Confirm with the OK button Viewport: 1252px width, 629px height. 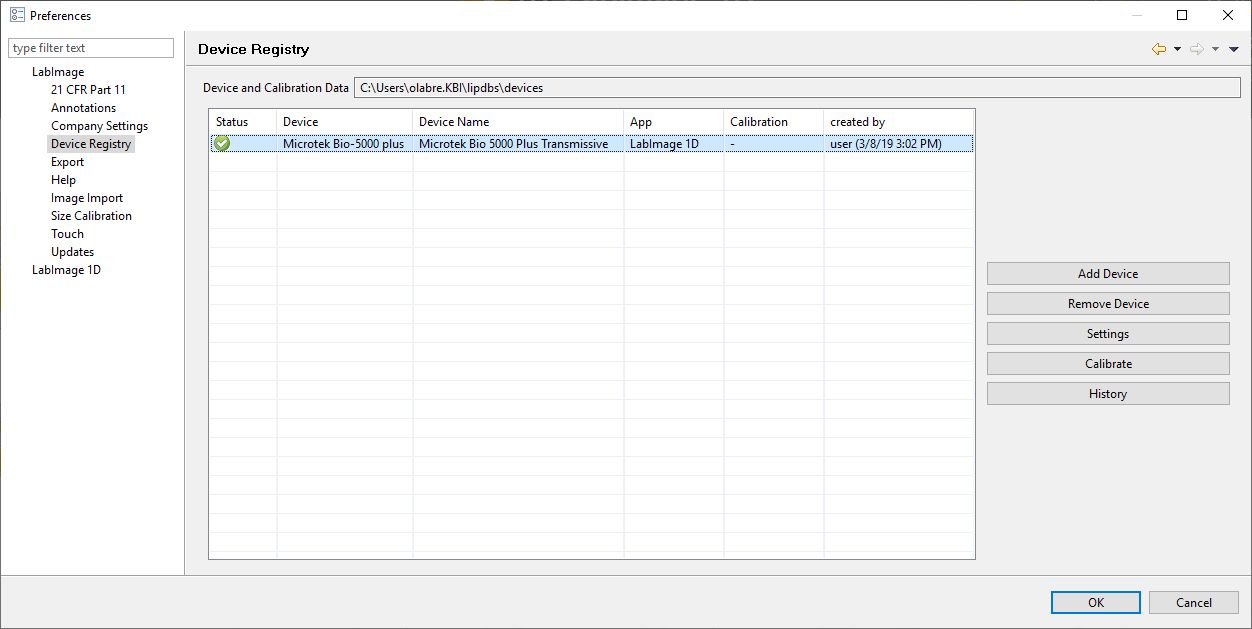point(1096,602)
